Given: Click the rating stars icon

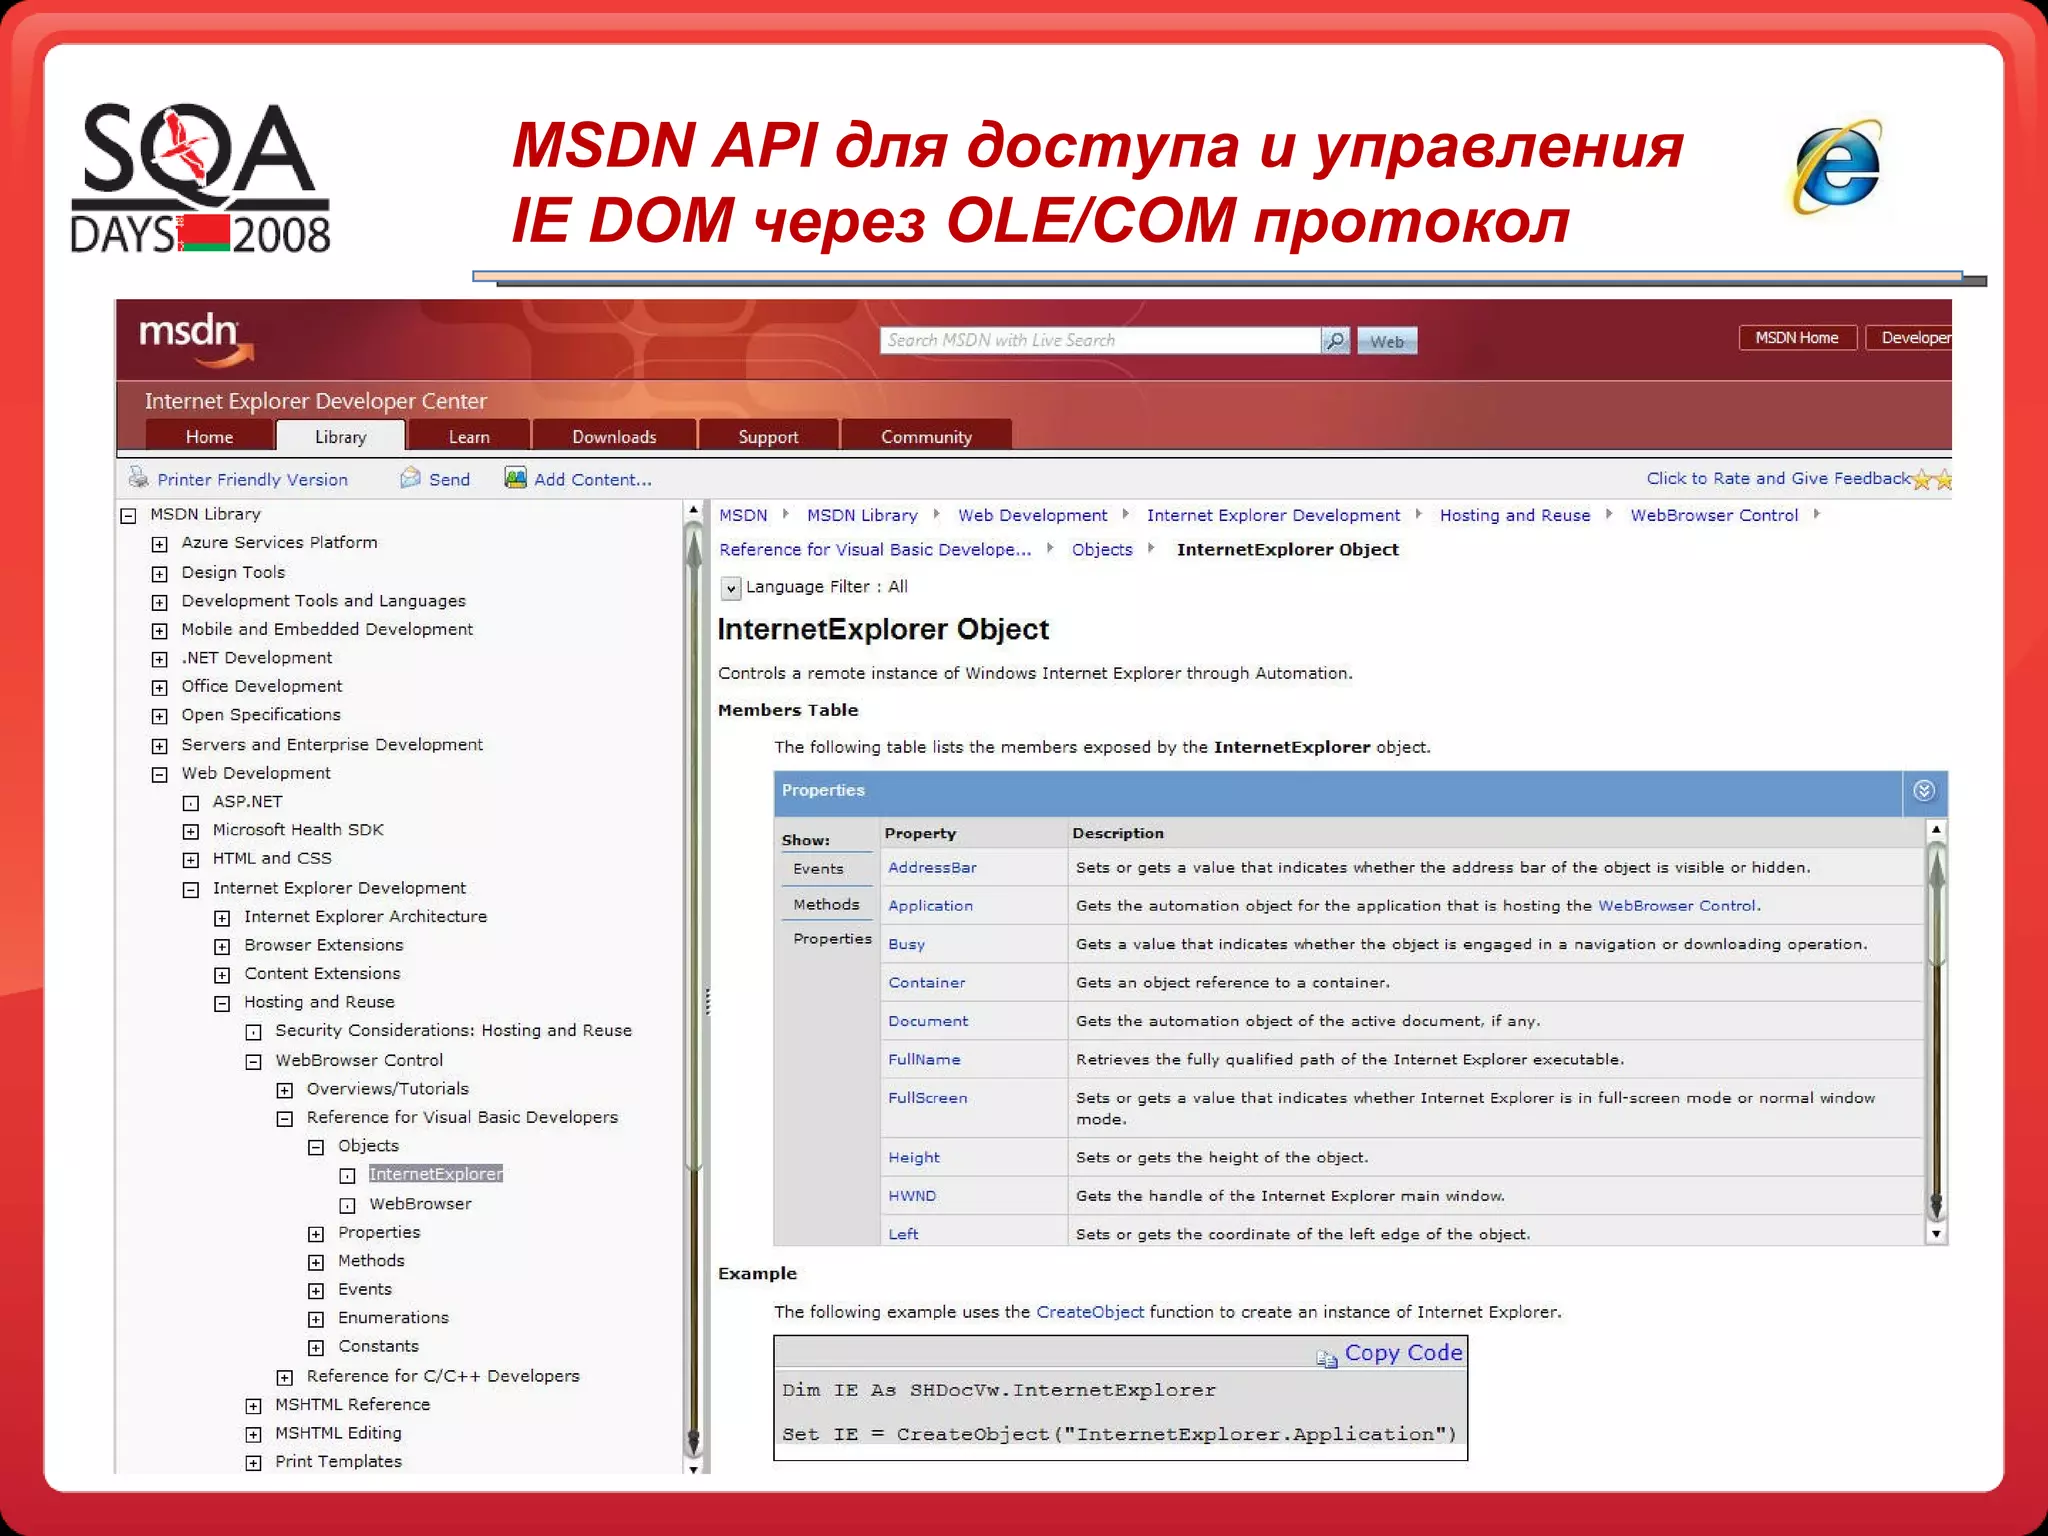Looking at the screenshot, I should (x=1931, y=479).
